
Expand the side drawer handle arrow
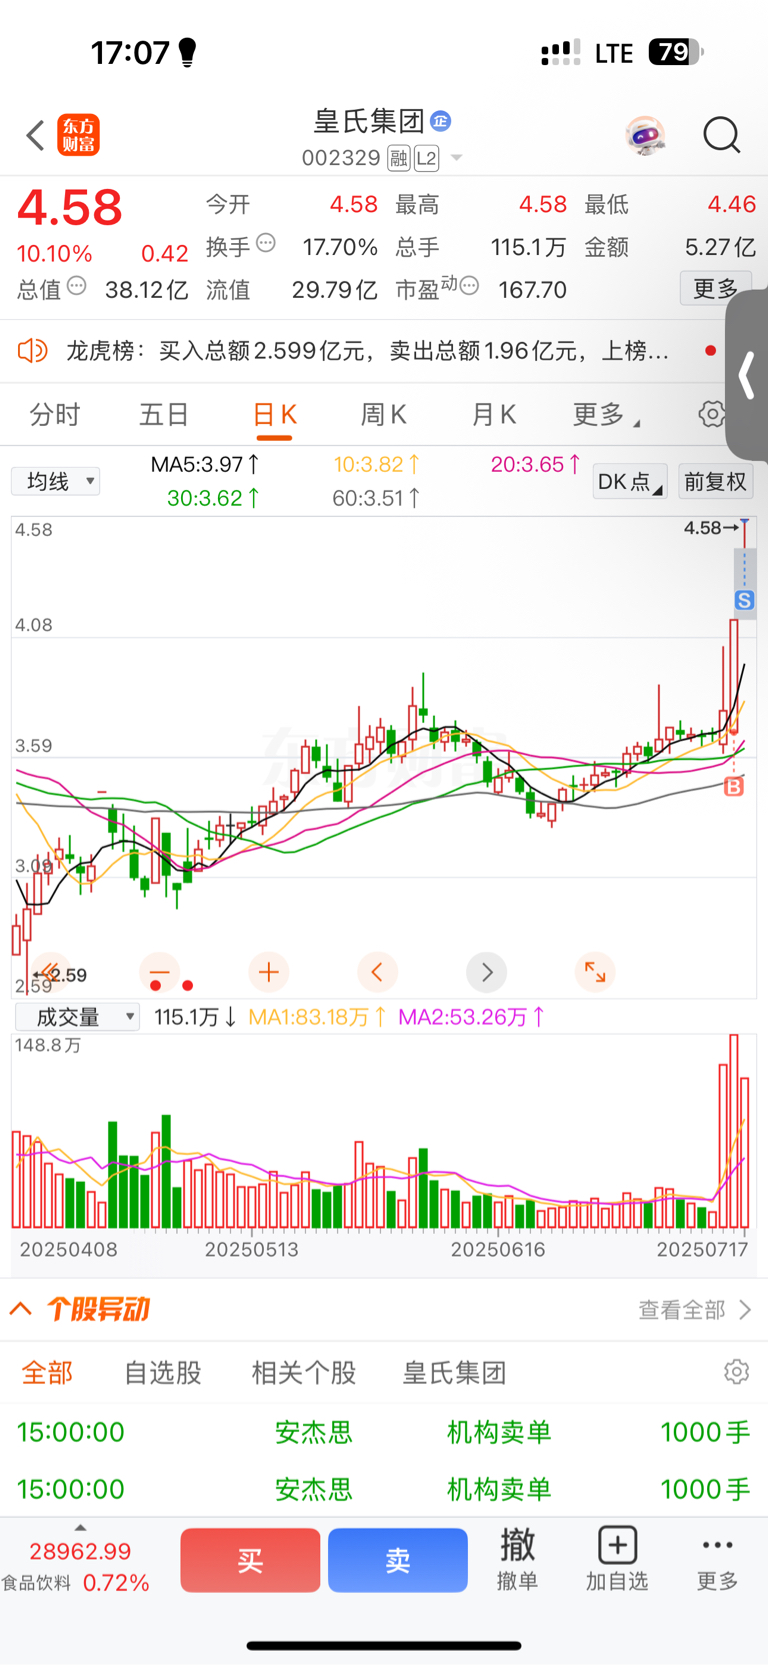(747, 376)
